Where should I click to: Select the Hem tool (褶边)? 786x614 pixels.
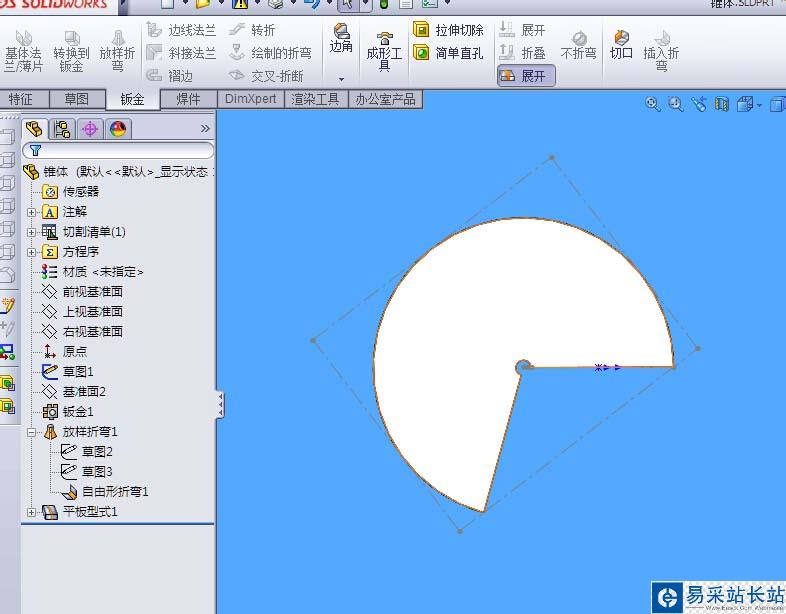pyautogui.click(x=169, y=76)
